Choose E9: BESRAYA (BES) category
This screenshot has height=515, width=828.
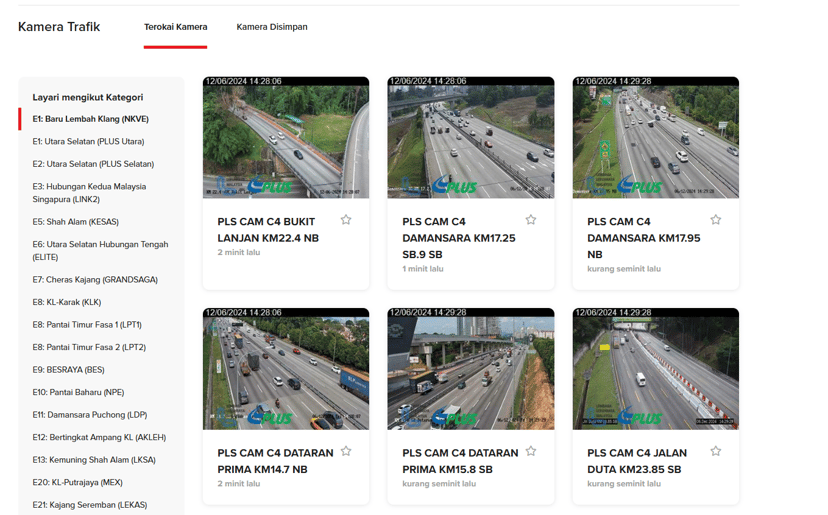click(69, 370)
